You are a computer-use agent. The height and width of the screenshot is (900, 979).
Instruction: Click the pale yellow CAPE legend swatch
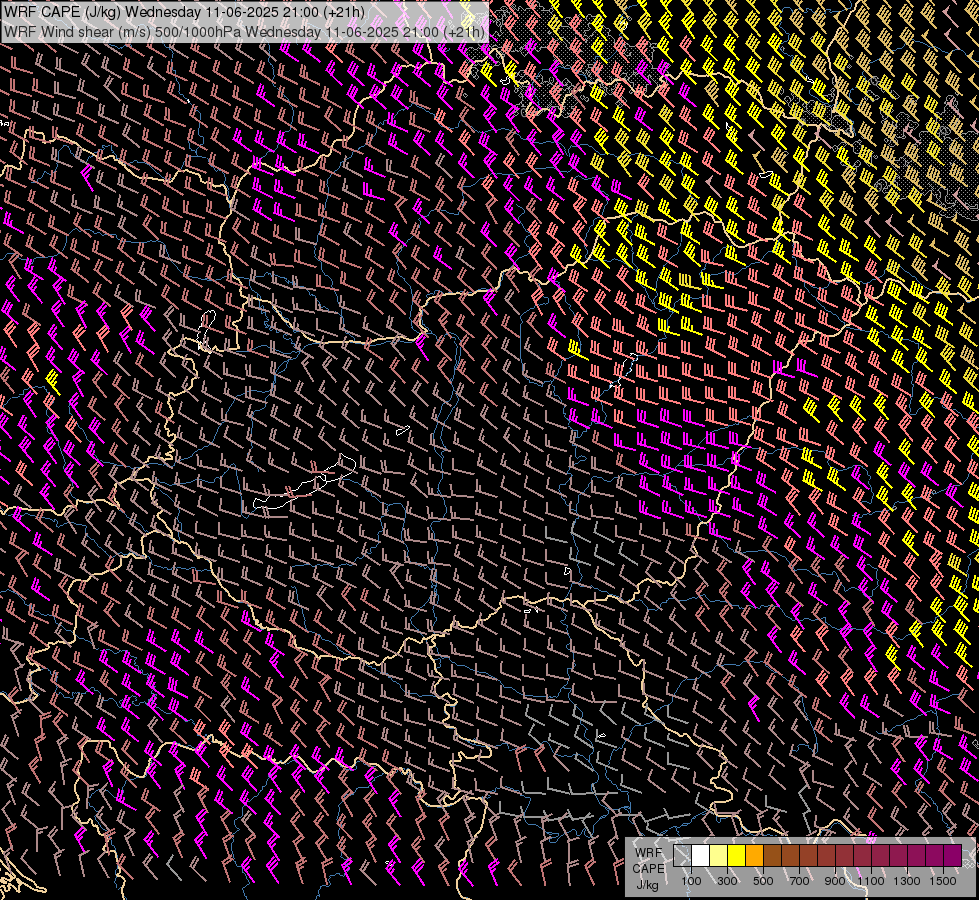coord(719,855)
